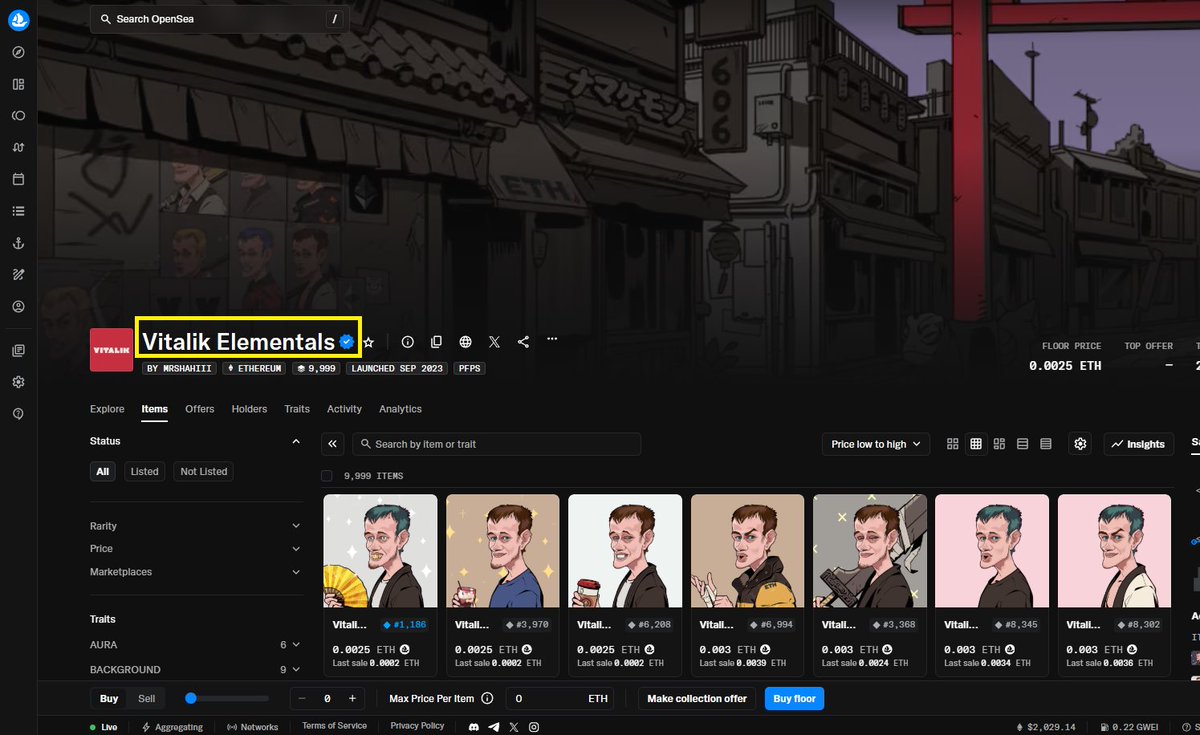1200x735 pixels.
Task: Select the Not Listed status filter
Action: click(204, 472)
